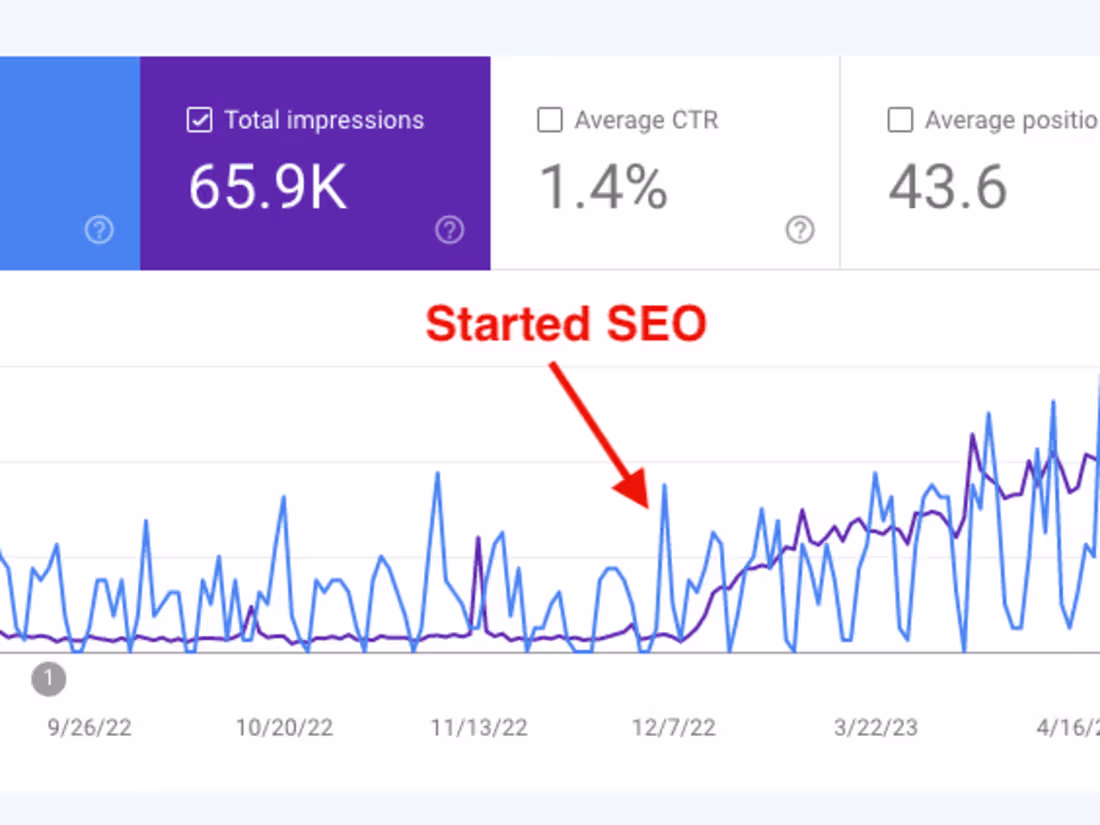Select the blue total clicks card
The image size is (1100, 825).
pos(70,163)
